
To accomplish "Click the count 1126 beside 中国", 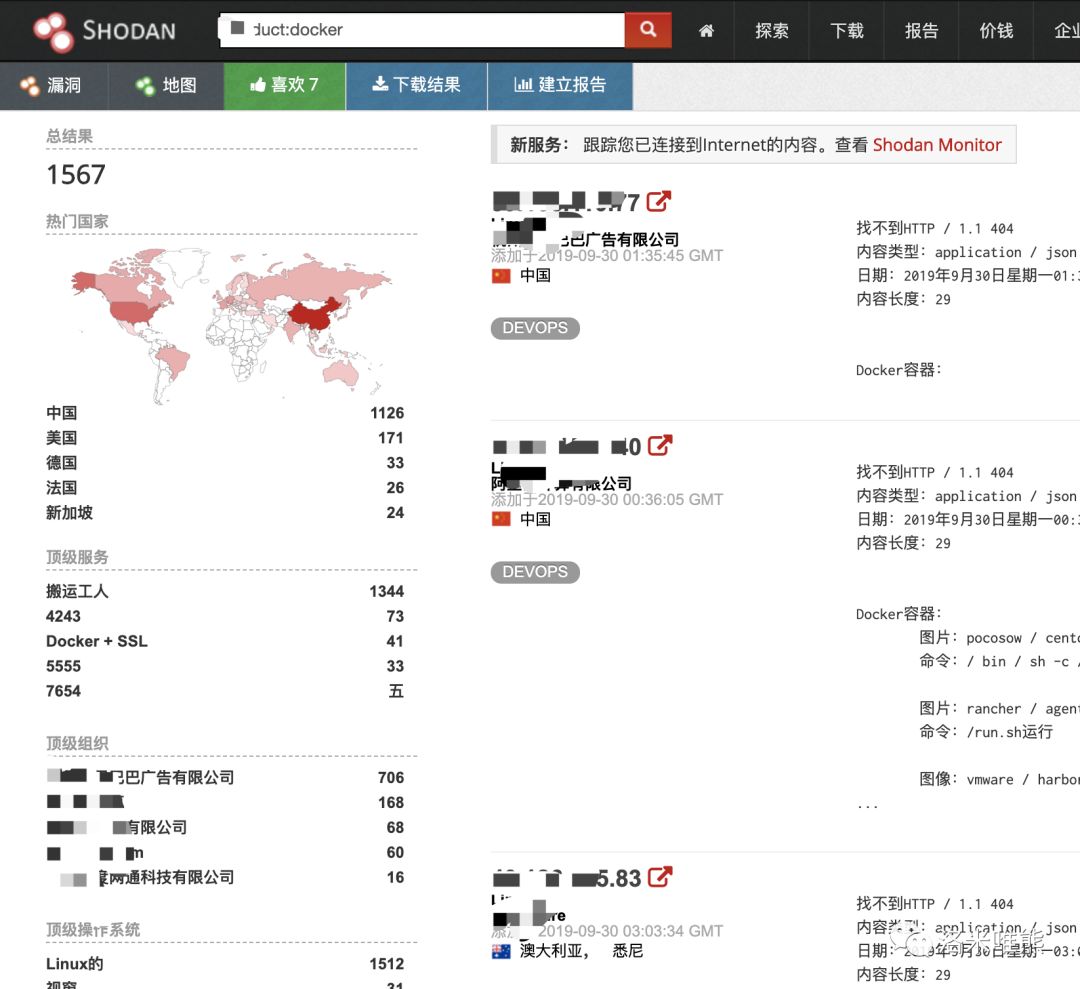I will 387,413.
